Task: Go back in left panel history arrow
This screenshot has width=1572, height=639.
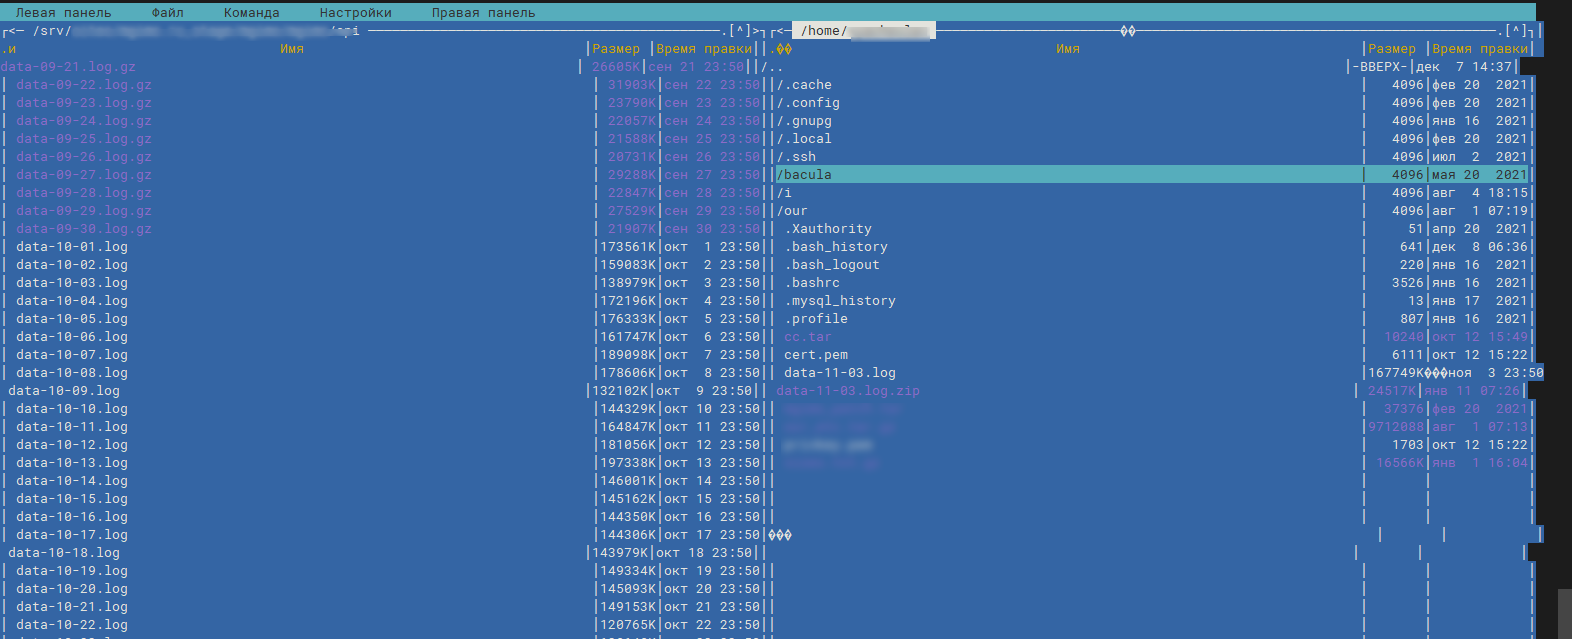Action: click(x=12, y=31)
